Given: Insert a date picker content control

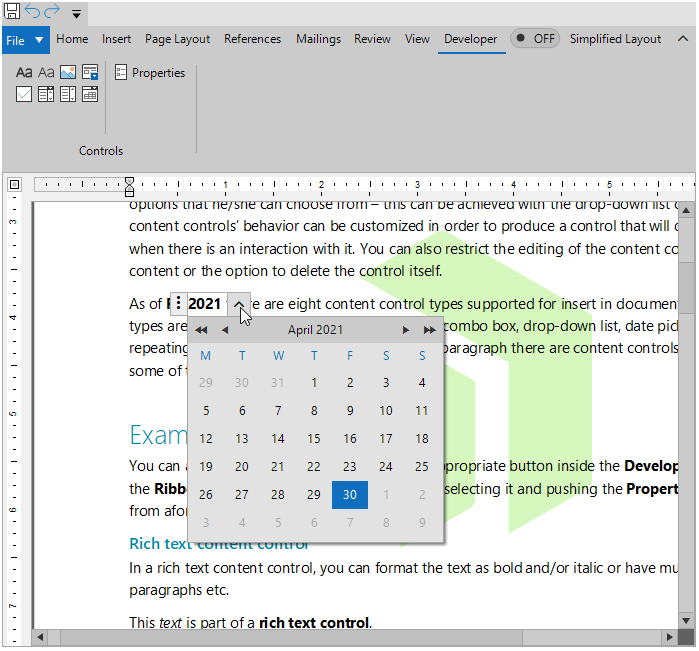Looking at the screenshot, I should click(90, 94).
